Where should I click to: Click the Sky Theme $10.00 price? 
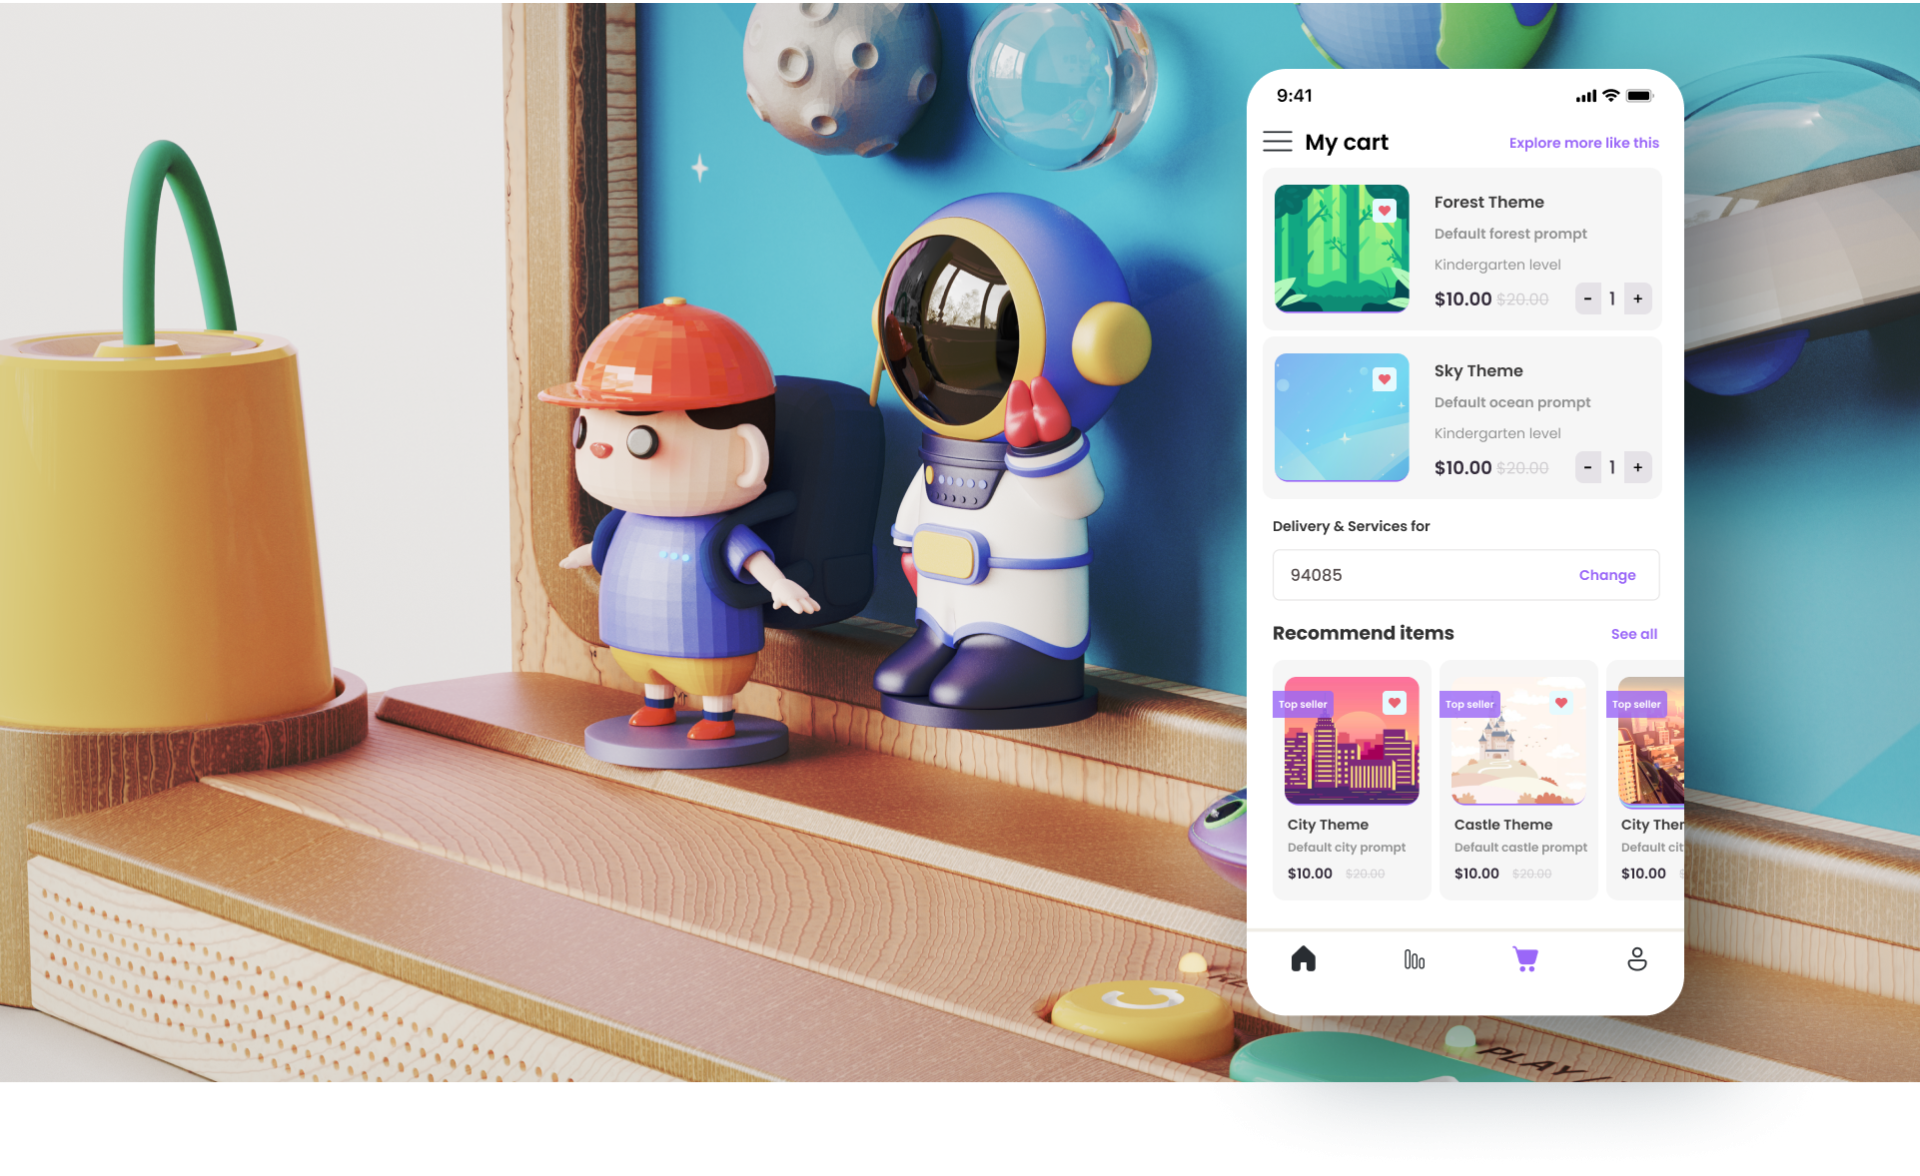click(1462, 468)
